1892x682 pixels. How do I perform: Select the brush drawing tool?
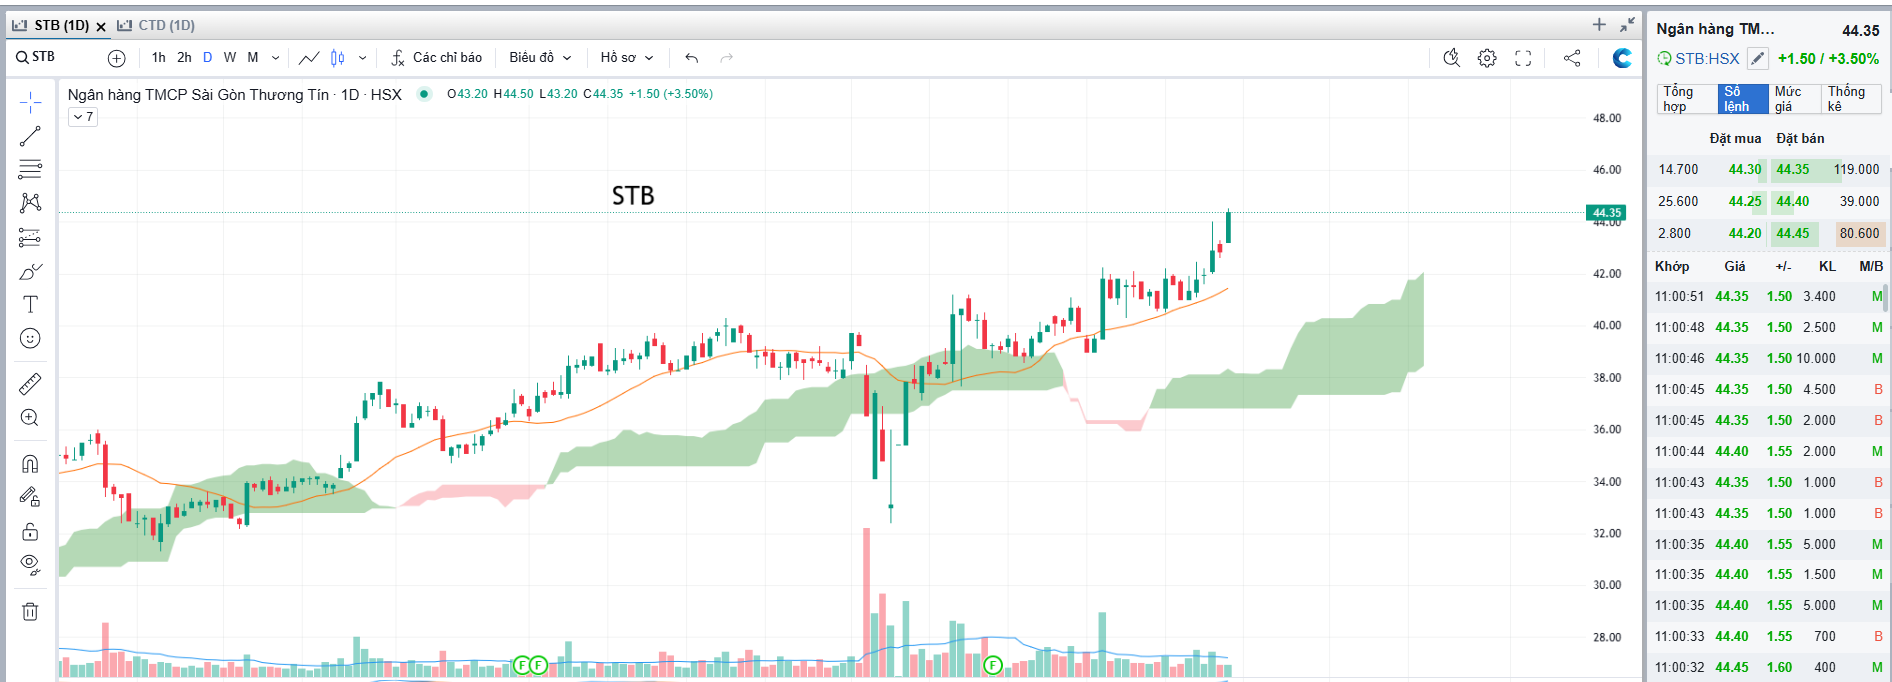click(30, 271)
